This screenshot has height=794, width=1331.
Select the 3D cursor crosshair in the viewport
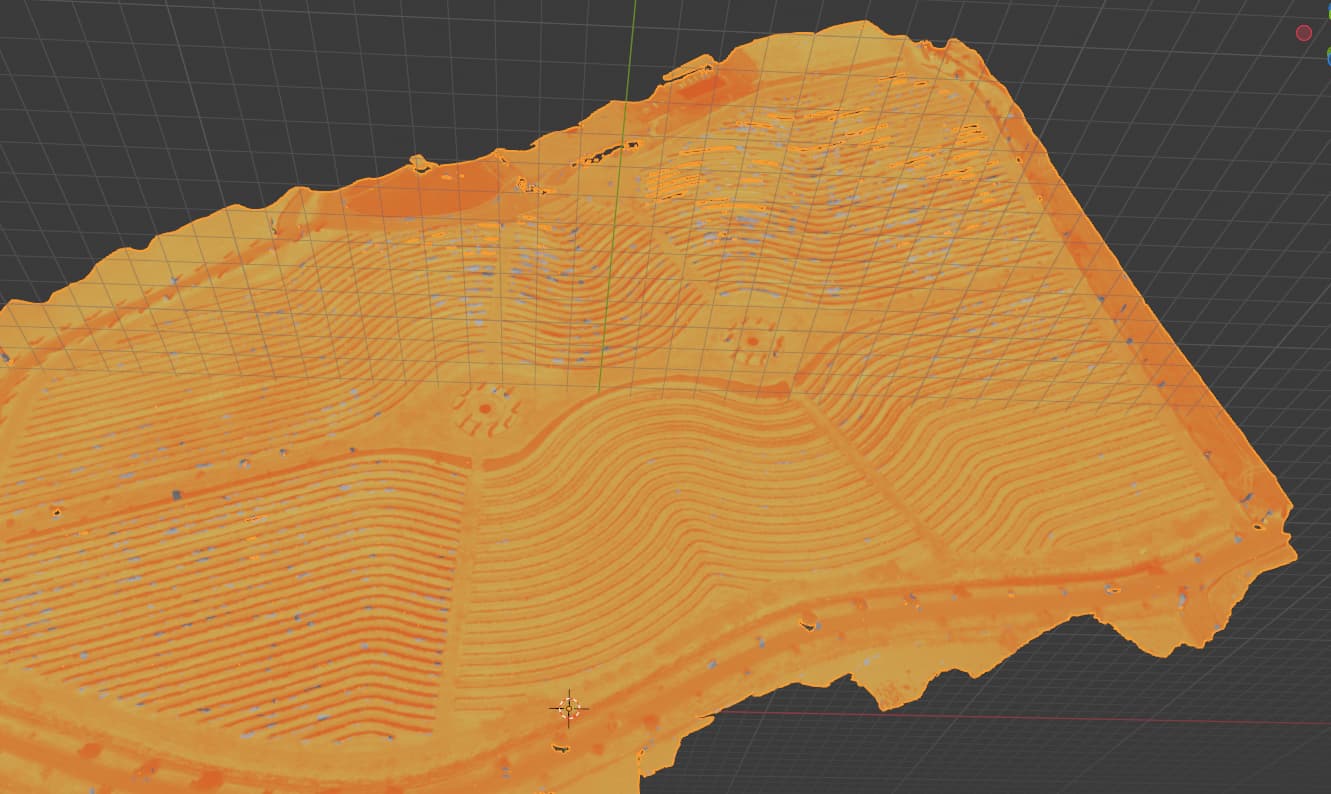point(569,709)
